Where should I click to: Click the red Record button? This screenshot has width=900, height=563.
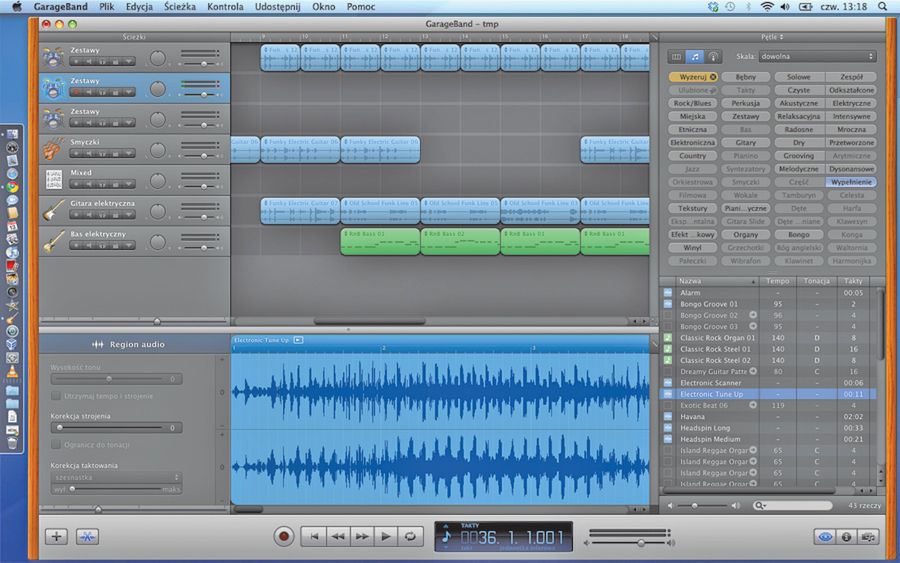[284, 536]
